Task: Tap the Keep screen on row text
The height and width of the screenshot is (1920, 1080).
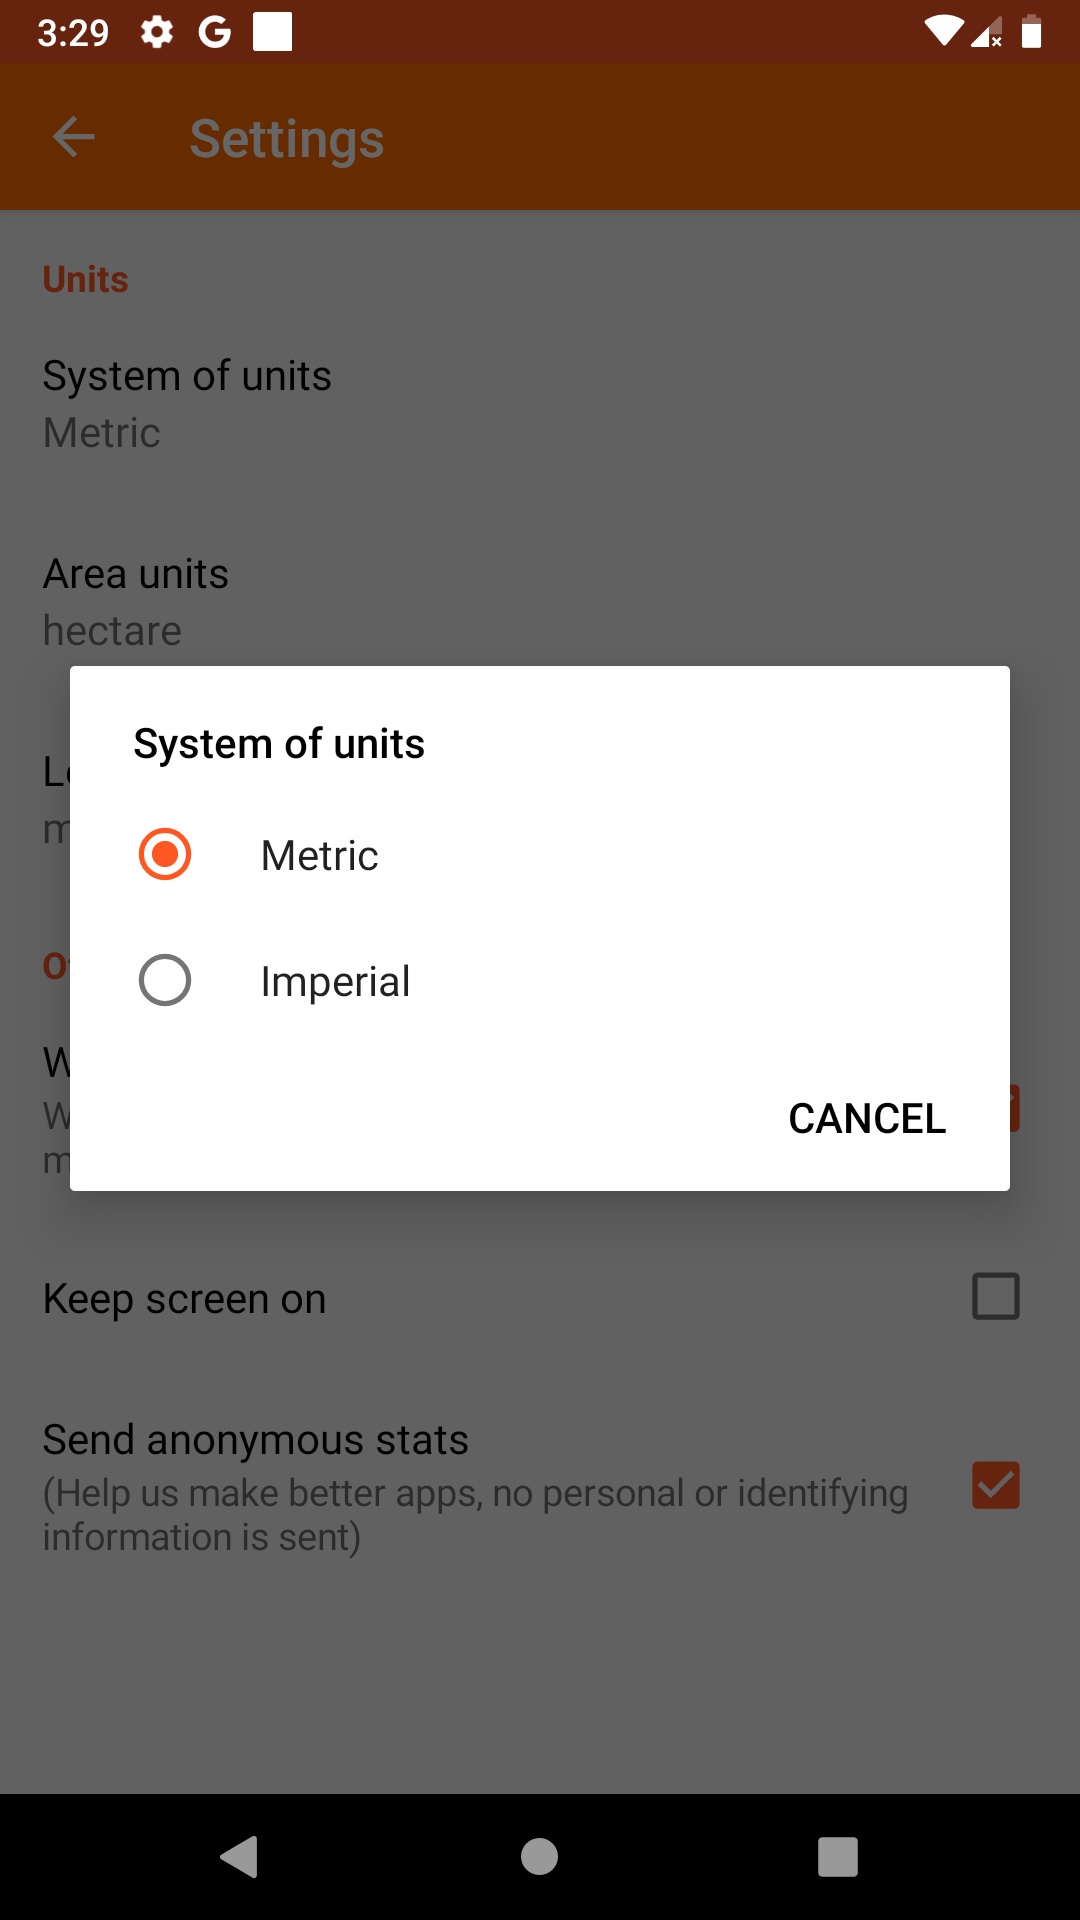Action: [185, 1299]
